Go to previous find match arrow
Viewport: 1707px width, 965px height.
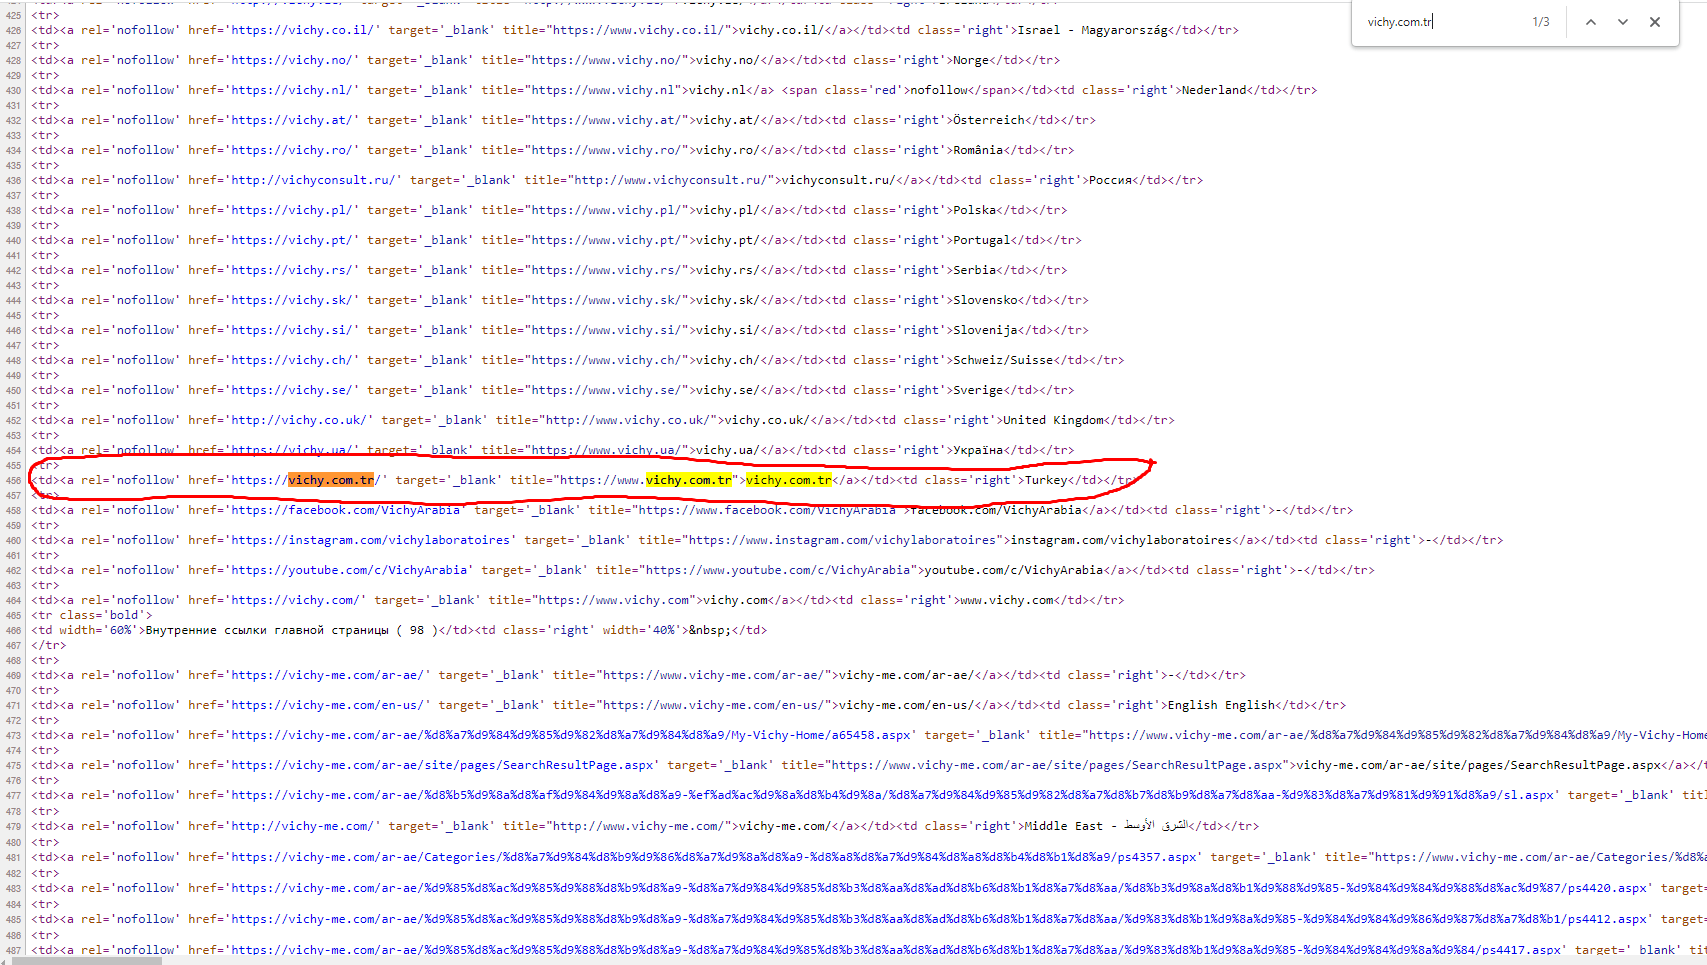(1590, 22)
